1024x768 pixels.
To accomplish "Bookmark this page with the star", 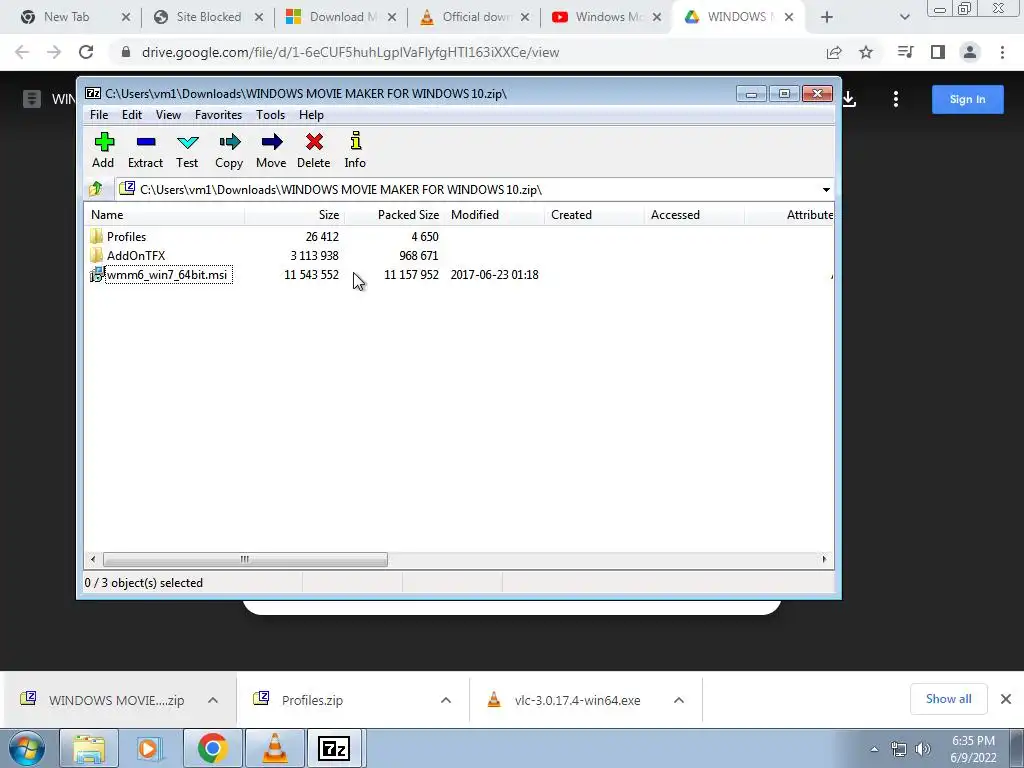I will (866, 52).
